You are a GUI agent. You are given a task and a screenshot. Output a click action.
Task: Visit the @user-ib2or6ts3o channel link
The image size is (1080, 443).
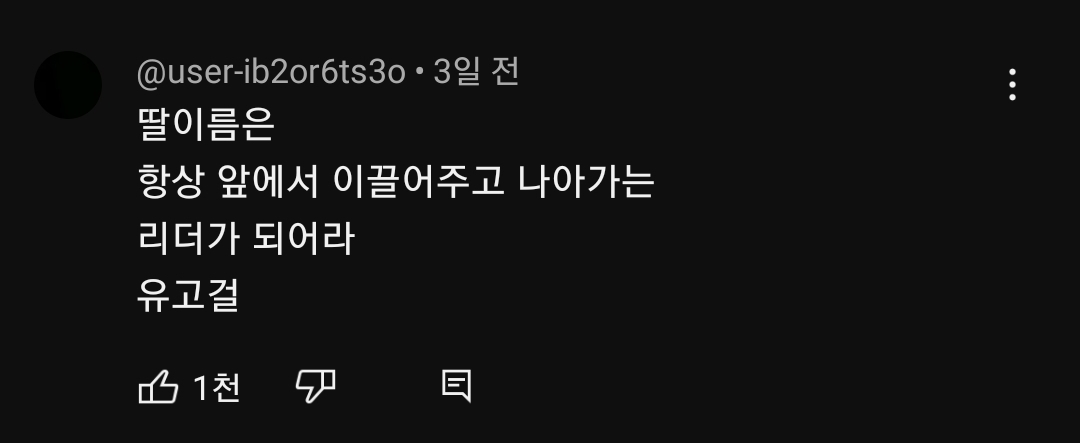coord(271,72)
